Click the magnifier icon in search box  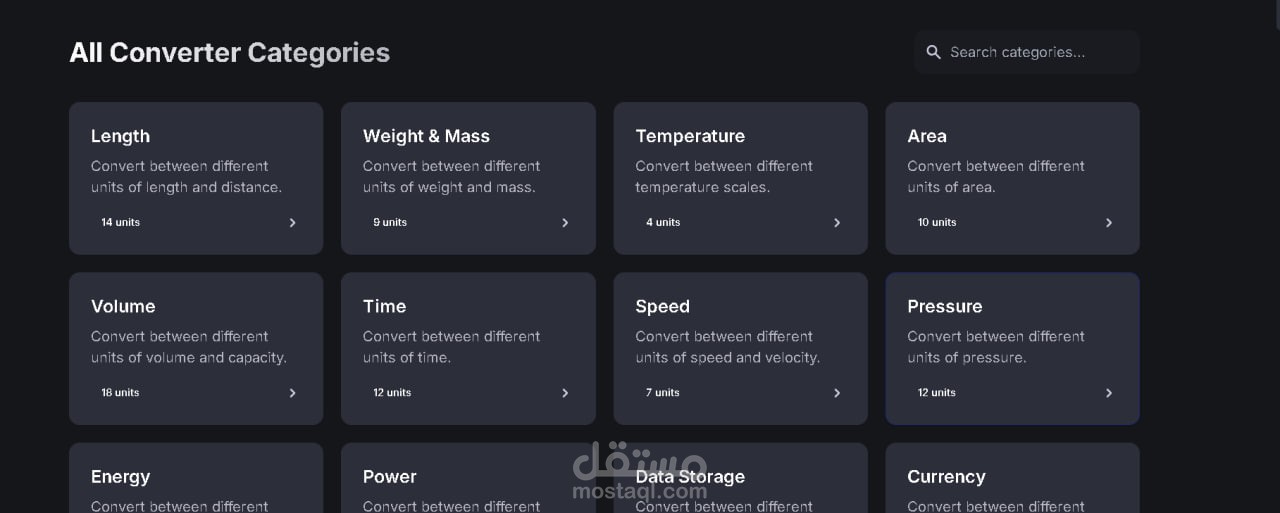tap(934, 52)
